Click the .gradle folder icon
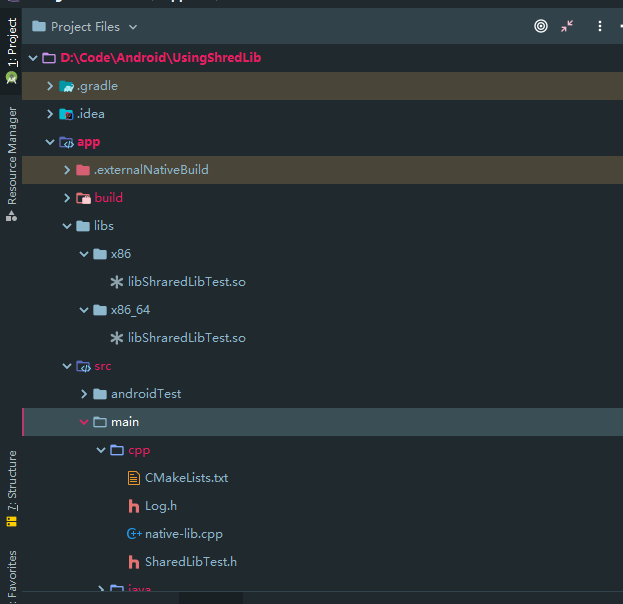 pyautogui.click(x=66, y=86)
